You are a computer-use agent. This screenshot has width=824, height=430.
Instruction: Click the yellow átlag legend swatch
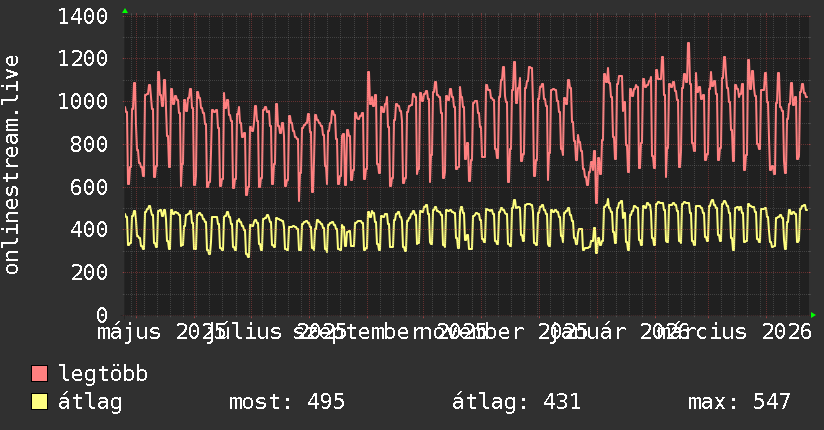(39, 402)
